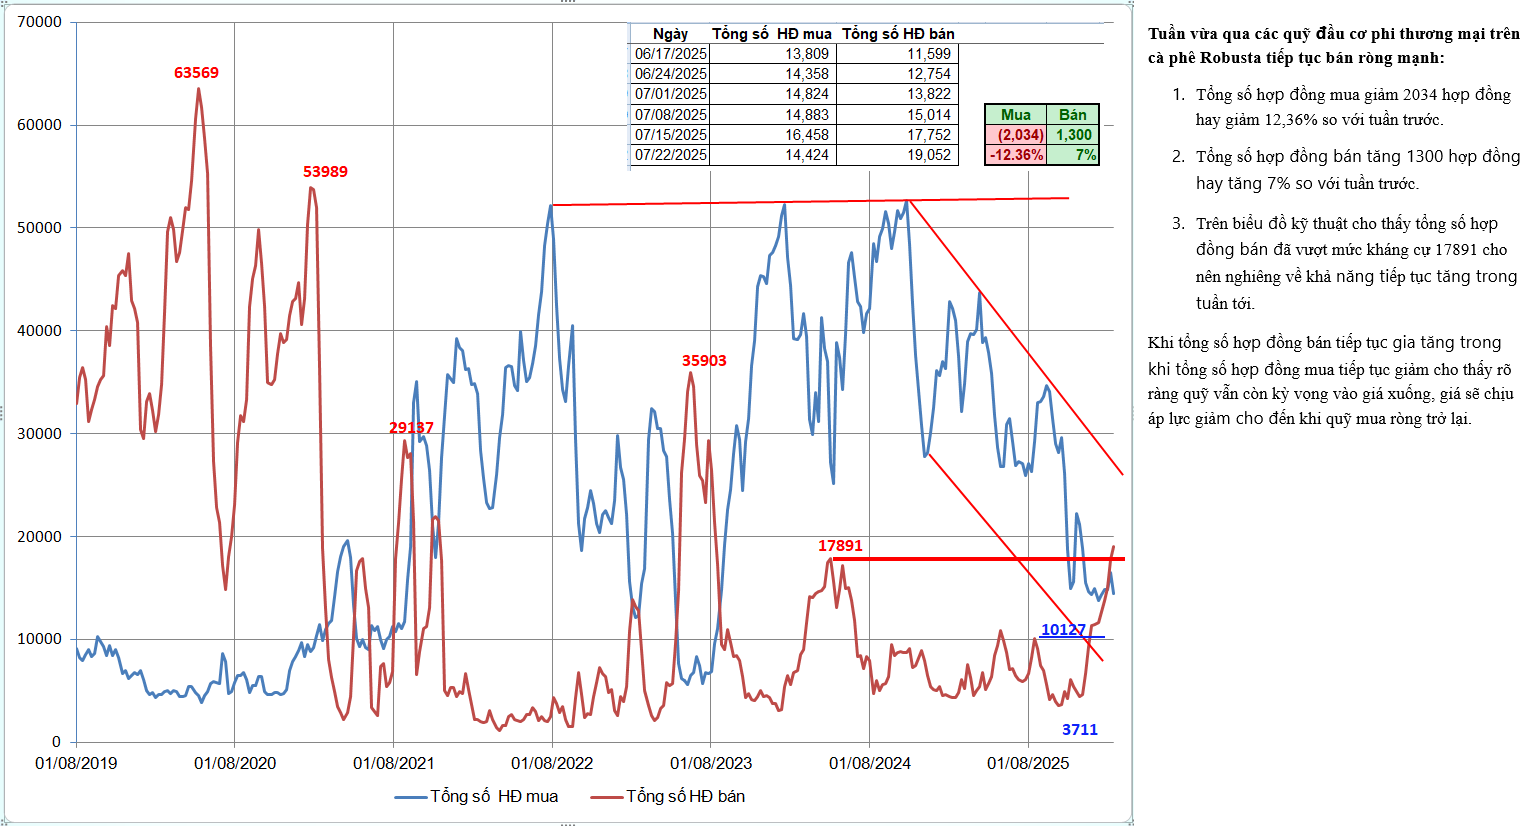Click the 70000 y-axis label
Image resolution: width=1539 pixels, height=826 pixels.
40,22
